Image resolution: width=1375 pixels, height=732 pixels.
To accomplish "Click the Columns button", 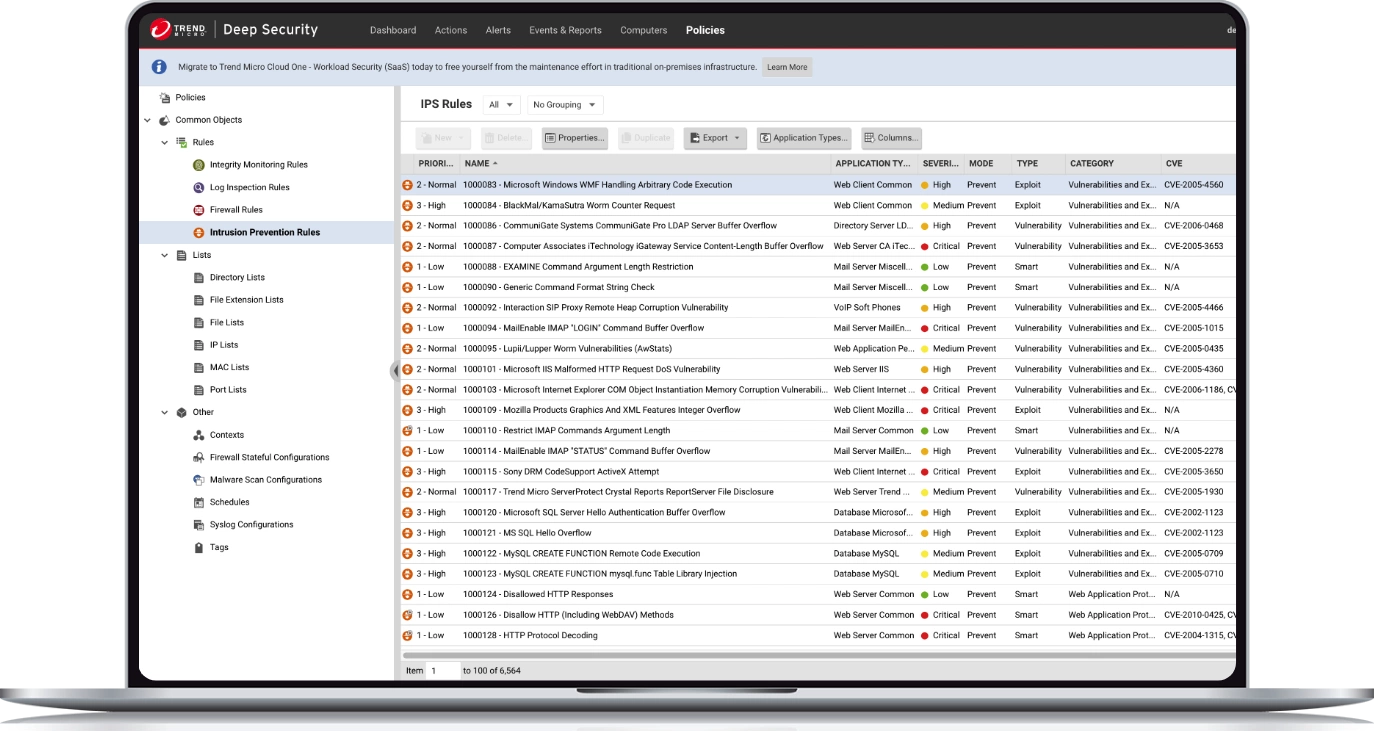I will [x=890, y=138].
